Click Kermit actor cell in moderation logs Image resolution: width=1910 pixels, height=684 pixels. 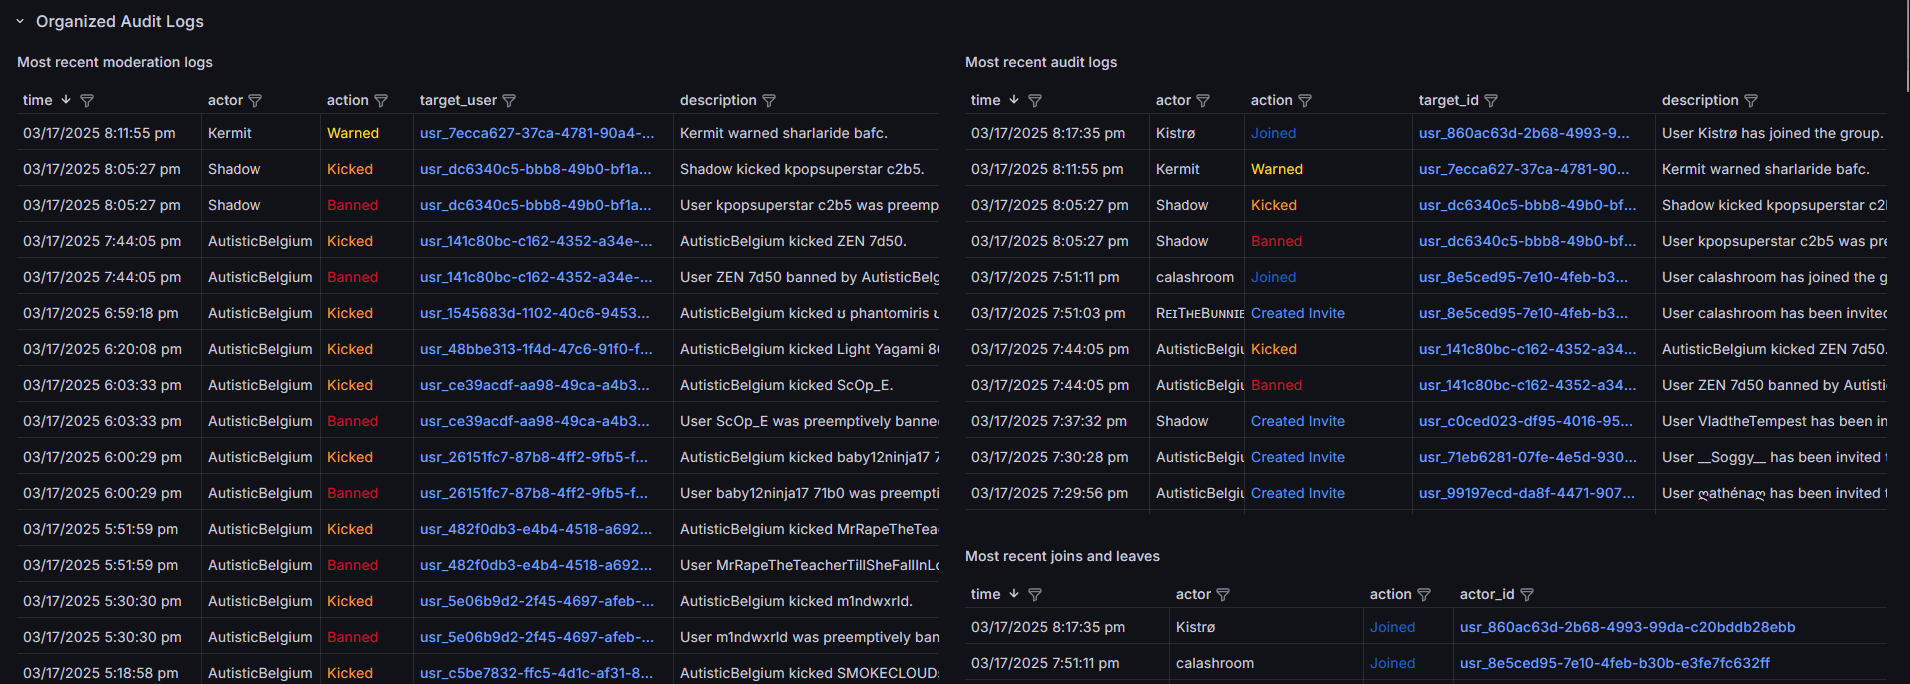tap(230, 133)
